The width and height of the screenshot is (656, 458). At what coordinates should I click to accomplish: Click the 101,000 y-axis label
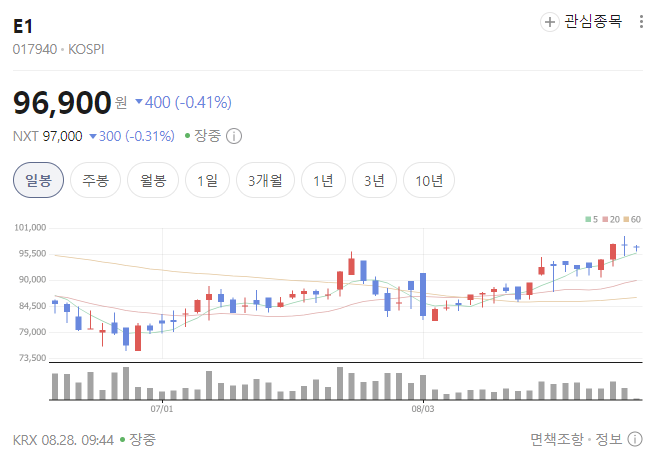(30, 228)
